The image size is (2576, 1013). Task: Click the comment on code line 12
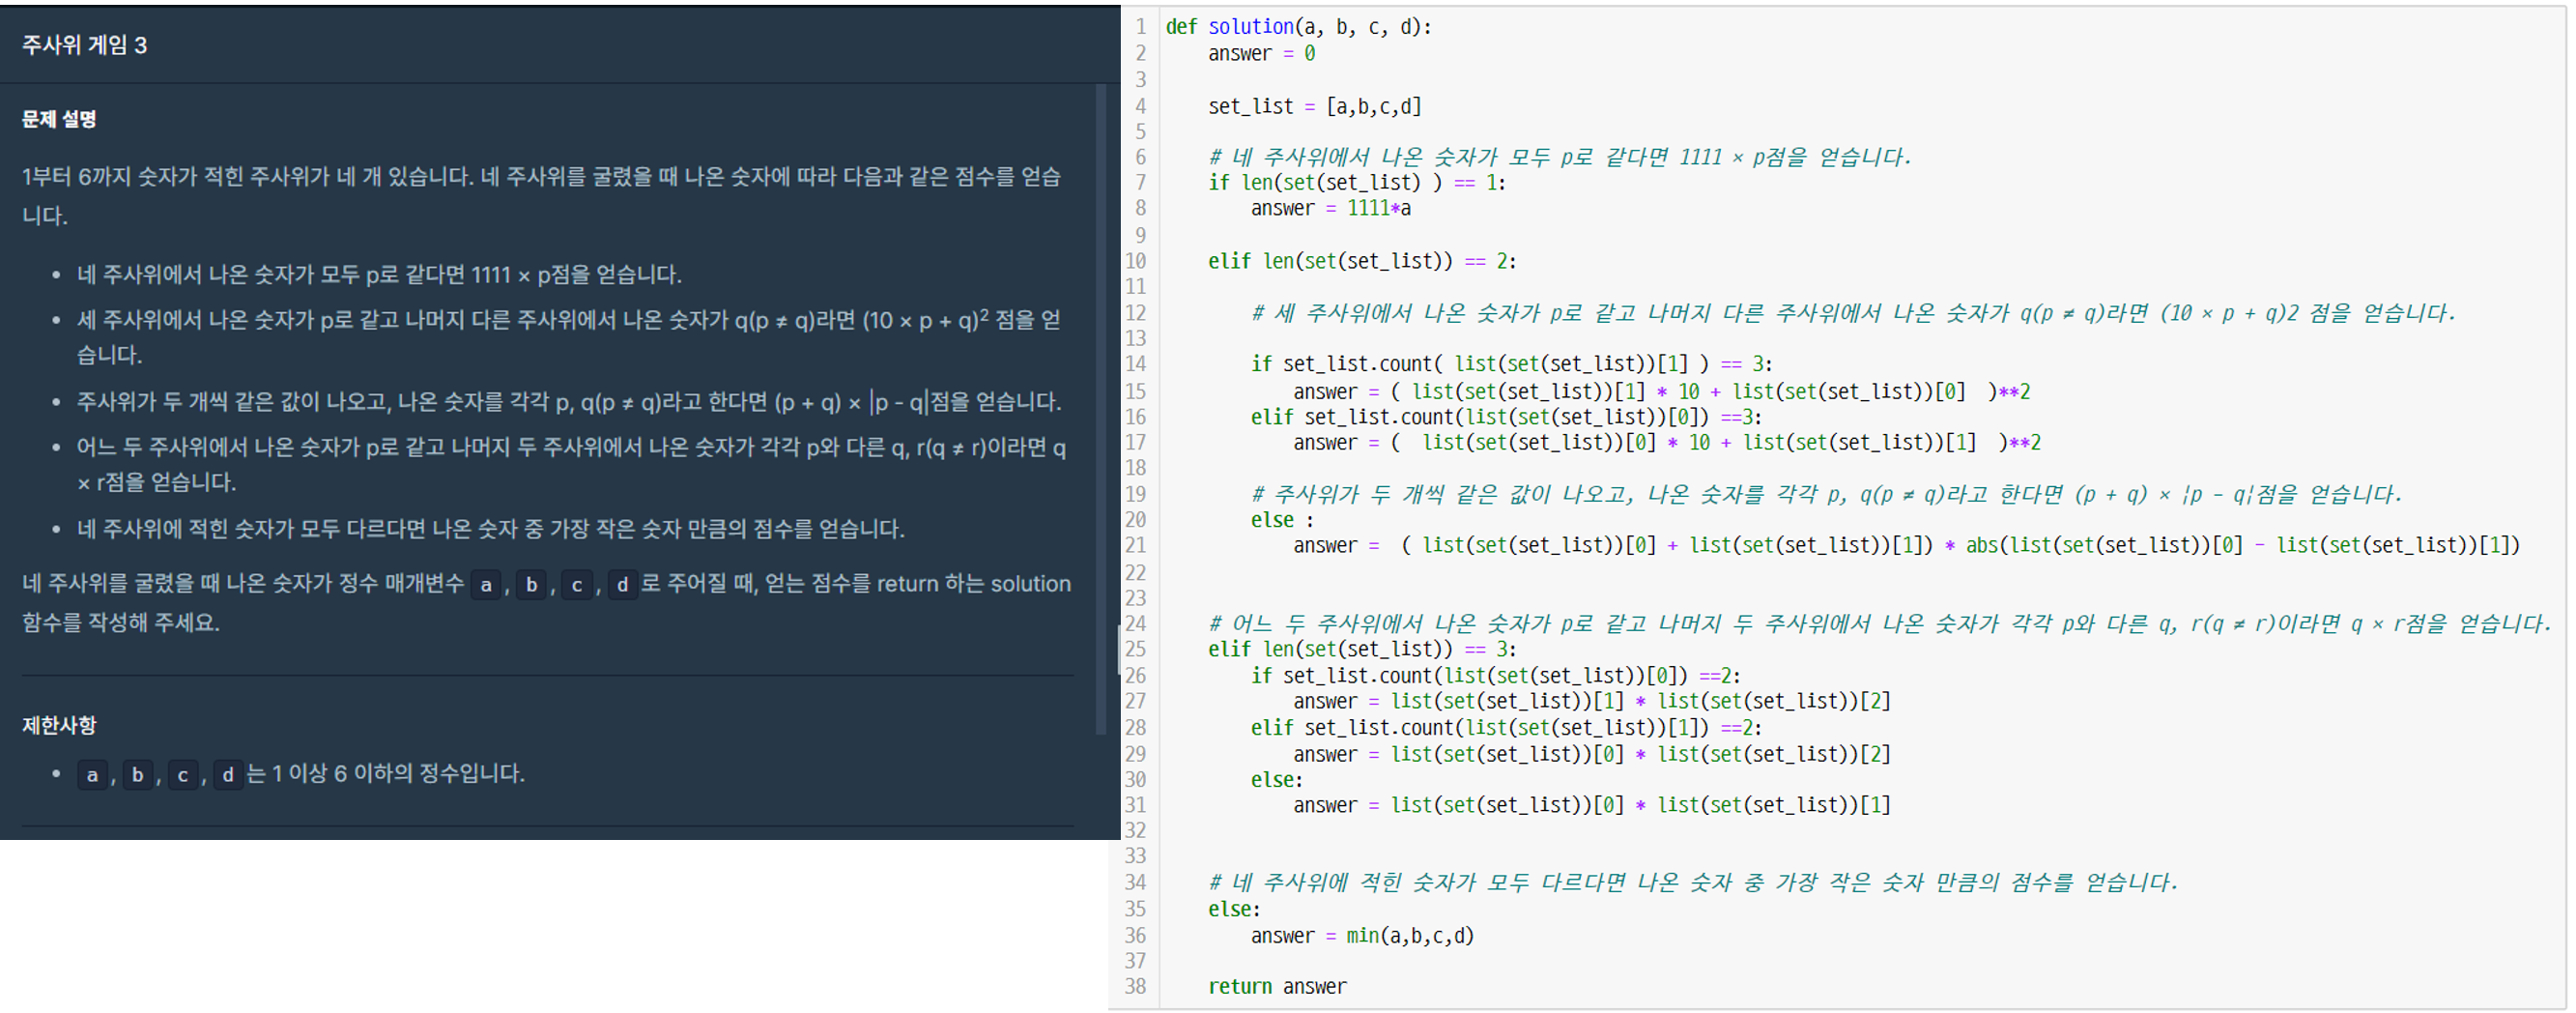1853,313
